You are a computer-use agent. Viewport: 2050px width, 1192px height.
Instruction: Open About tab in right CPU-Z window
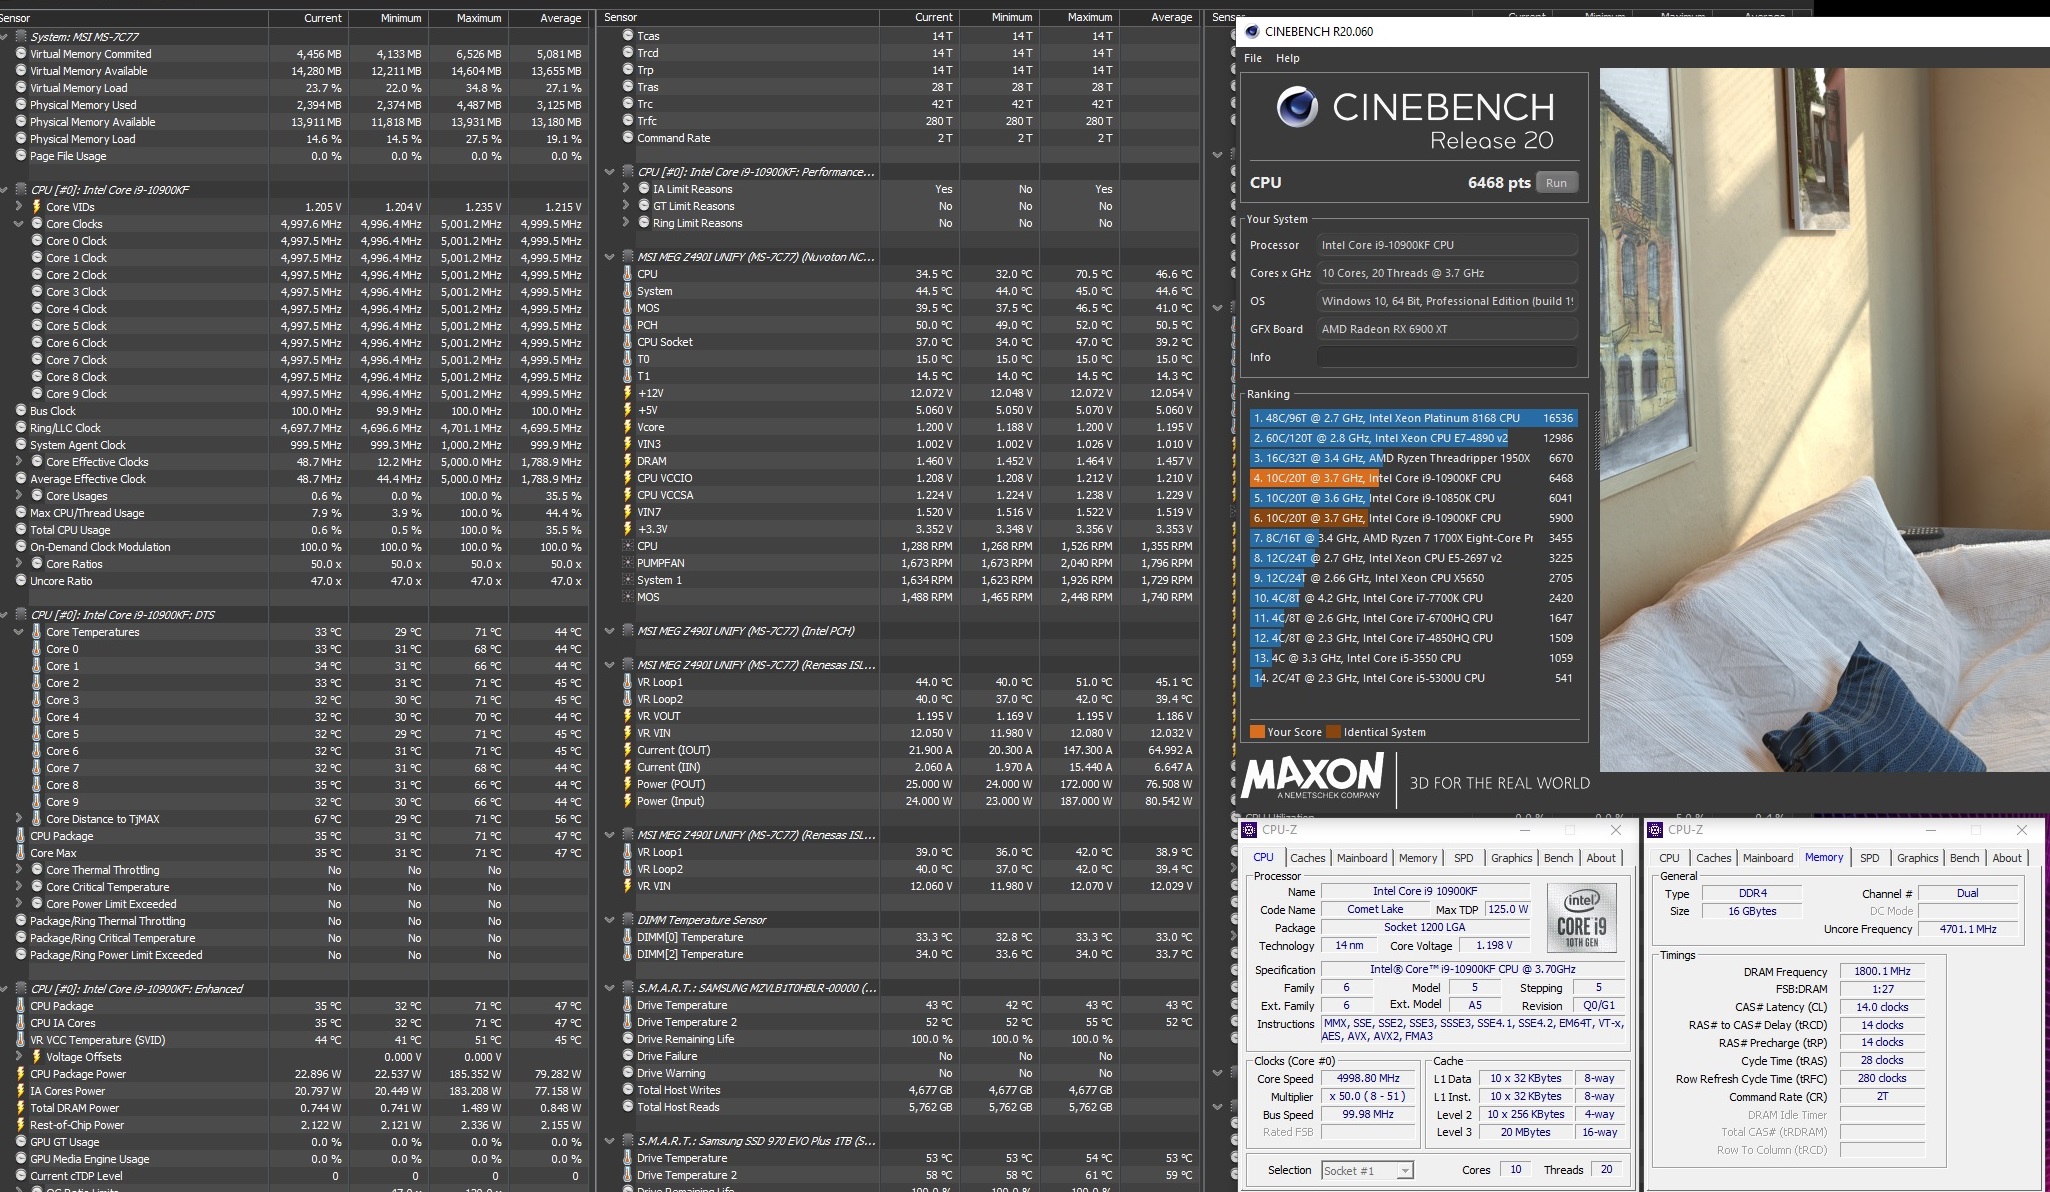2006,858
